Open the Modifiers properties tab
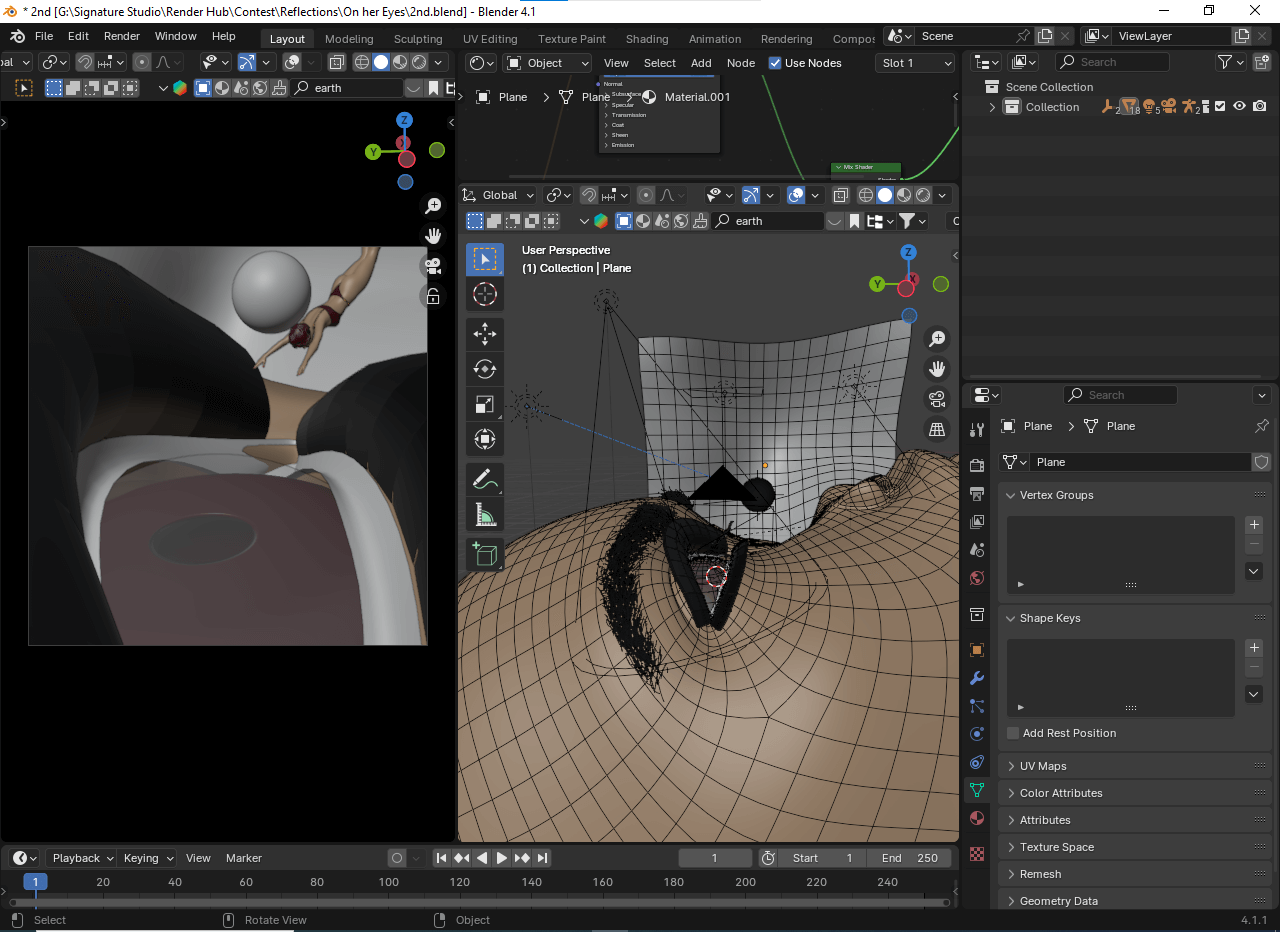Image resolution: width=1280 pixels, height=932 pixels. pyautogui.click(x=977, y=678)
